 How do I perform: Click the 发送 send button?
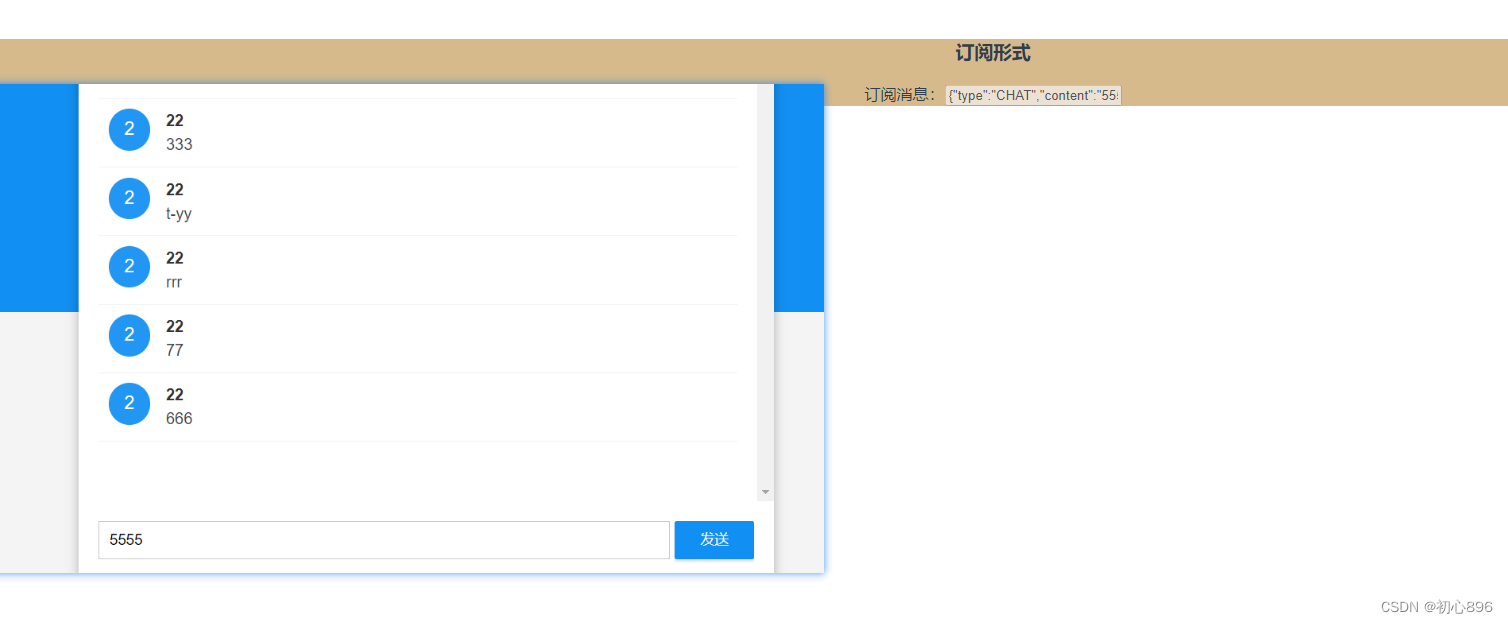tap(713, 540)
